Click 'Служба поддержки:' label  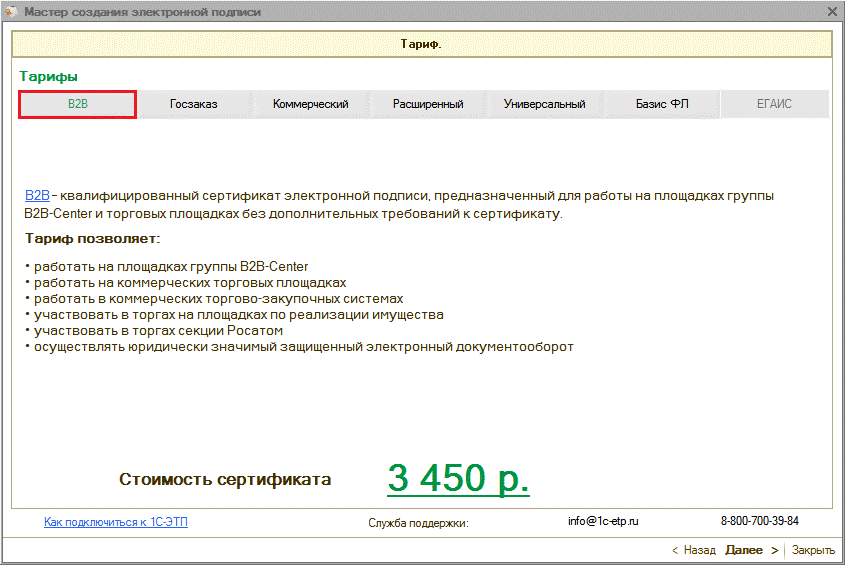tap(419, 523)
